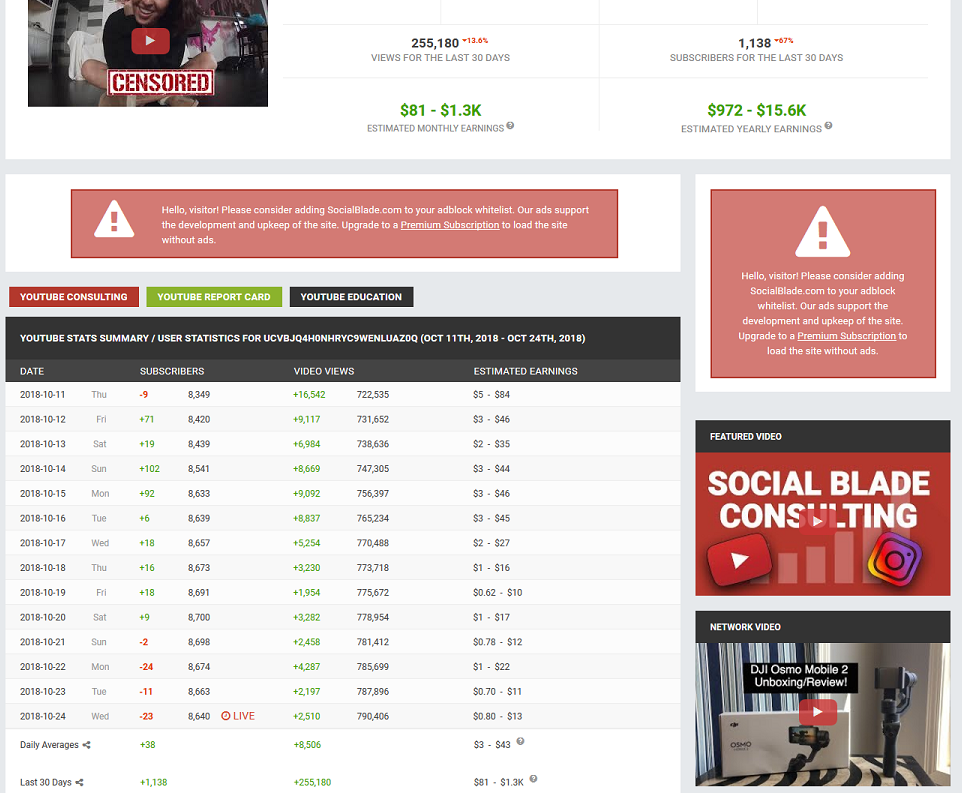
Task: Share Last 30 Days via share icon
Action: coord(79,783)
